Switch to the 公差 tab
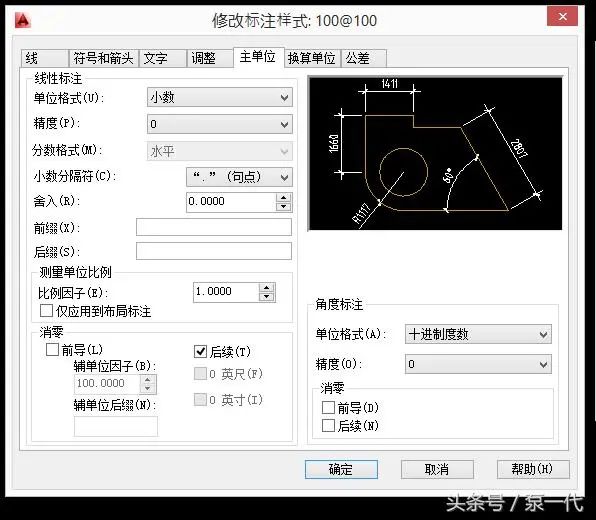 click(364, 58)
